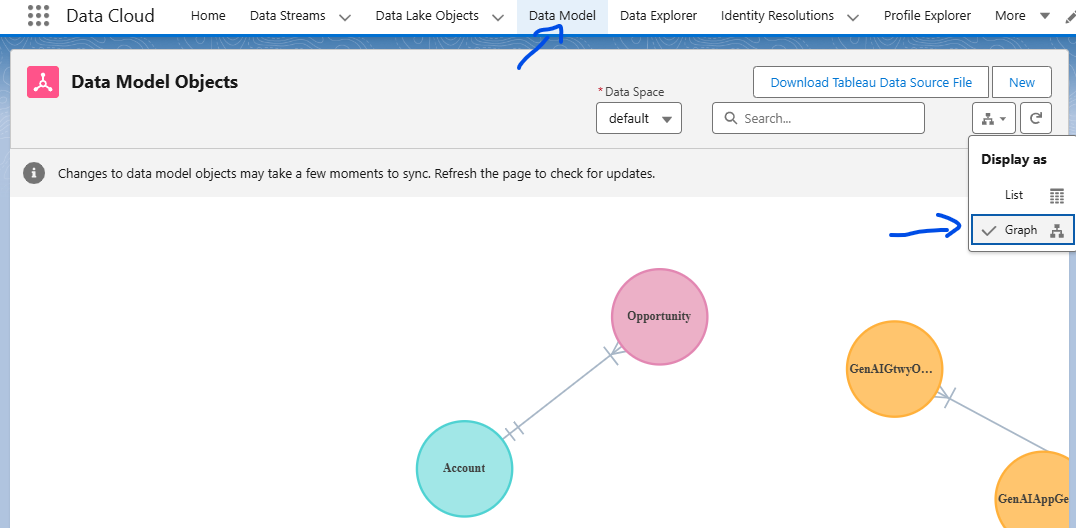Open the App Launcher grid icon
This screenshot has width=1076, height=528.
click(x=38, y=16)
